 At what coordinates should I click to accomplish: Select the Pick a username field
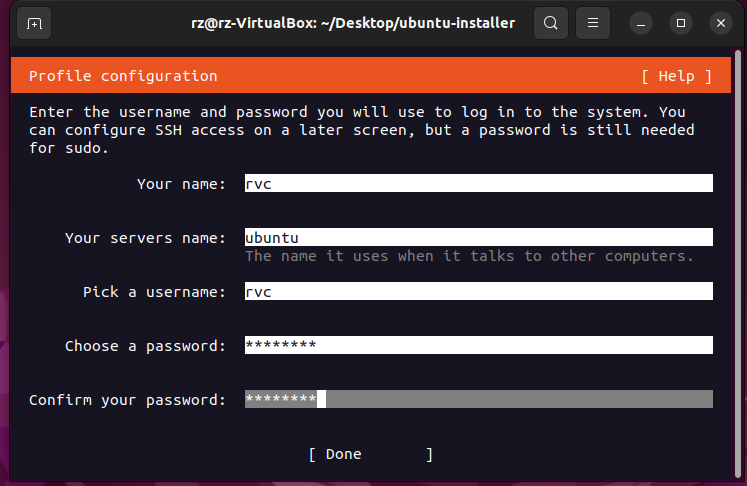(x=478, y=291)
